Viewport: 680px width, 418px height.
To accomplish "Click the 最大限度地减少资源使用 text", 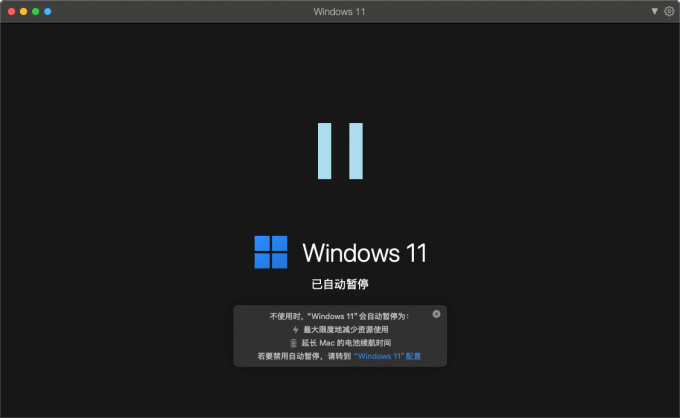I will coord(346,330).
